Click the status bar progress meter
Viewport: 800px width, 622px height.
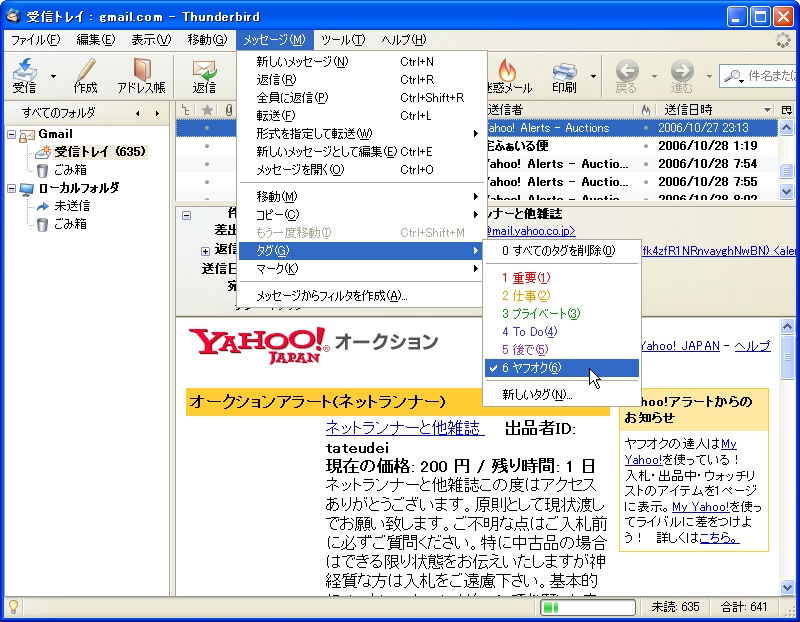click(x=588, y=607)
